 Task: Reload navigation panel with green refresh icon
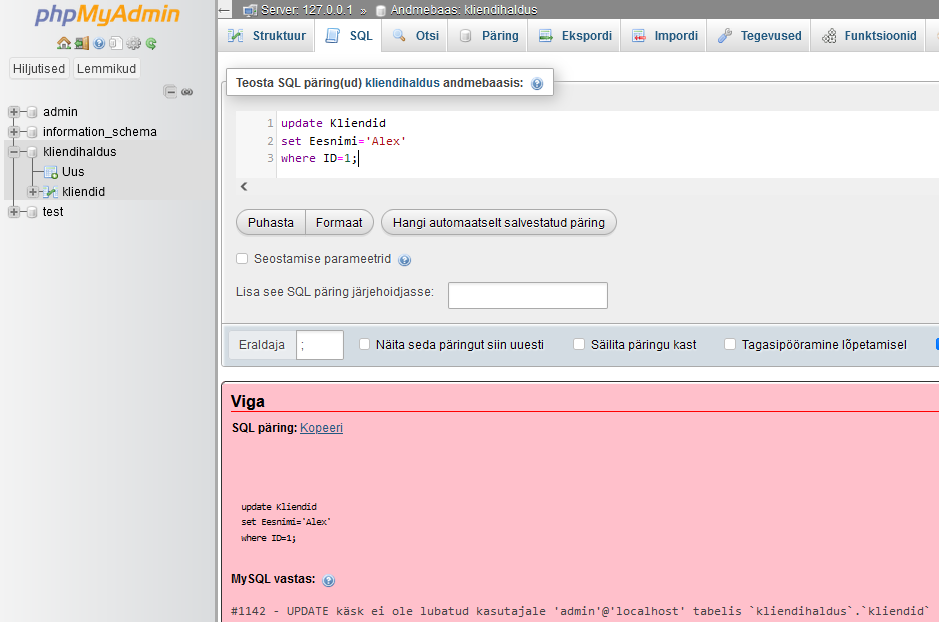[151, 43]
